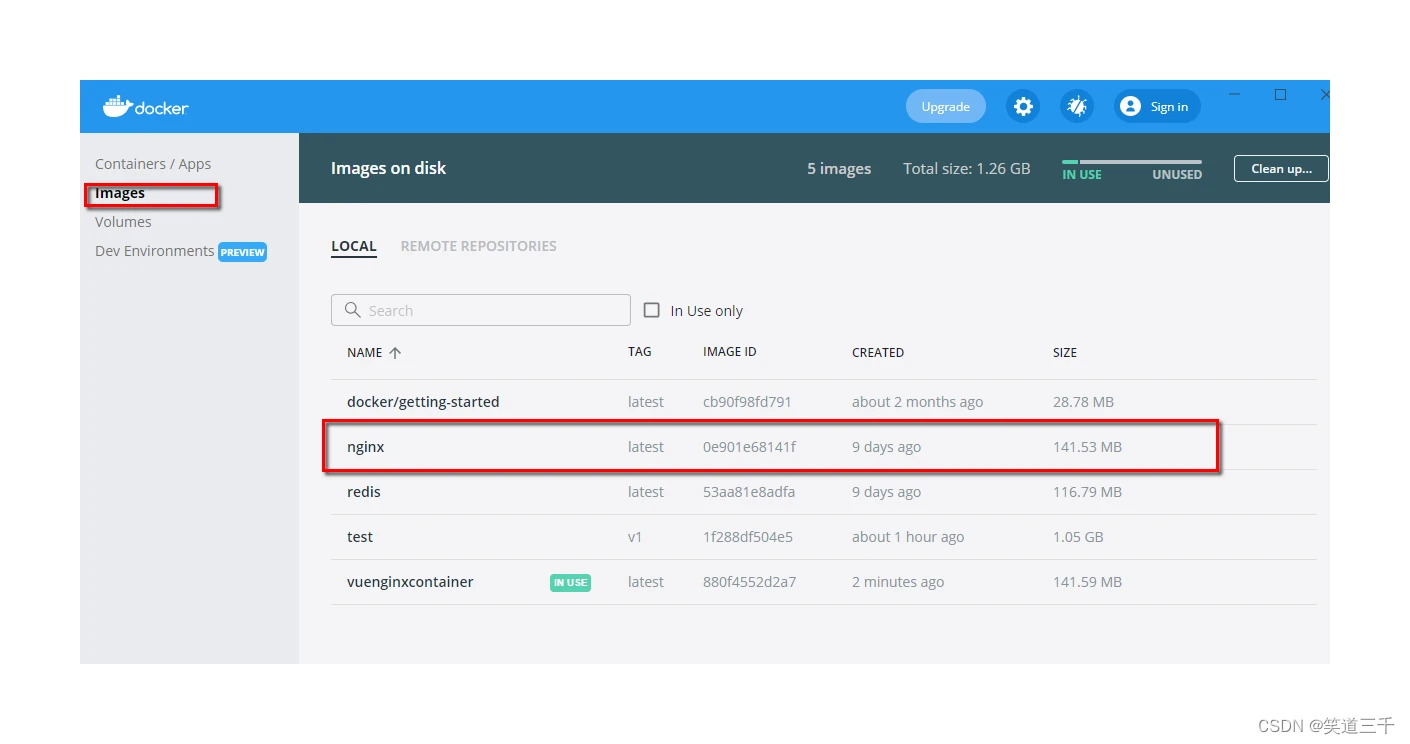Select the redis image row
The height and width of the screenshot is (744, 1410).
click(824, 492)
